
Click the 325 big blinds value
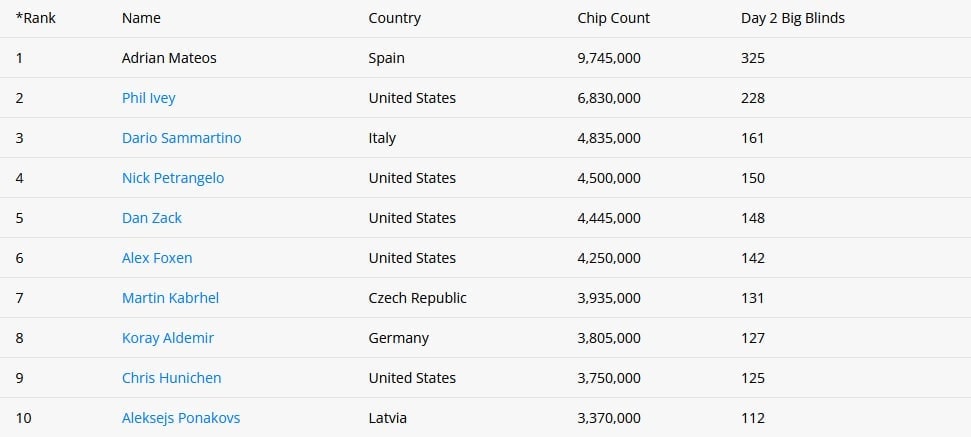[753, 58]
